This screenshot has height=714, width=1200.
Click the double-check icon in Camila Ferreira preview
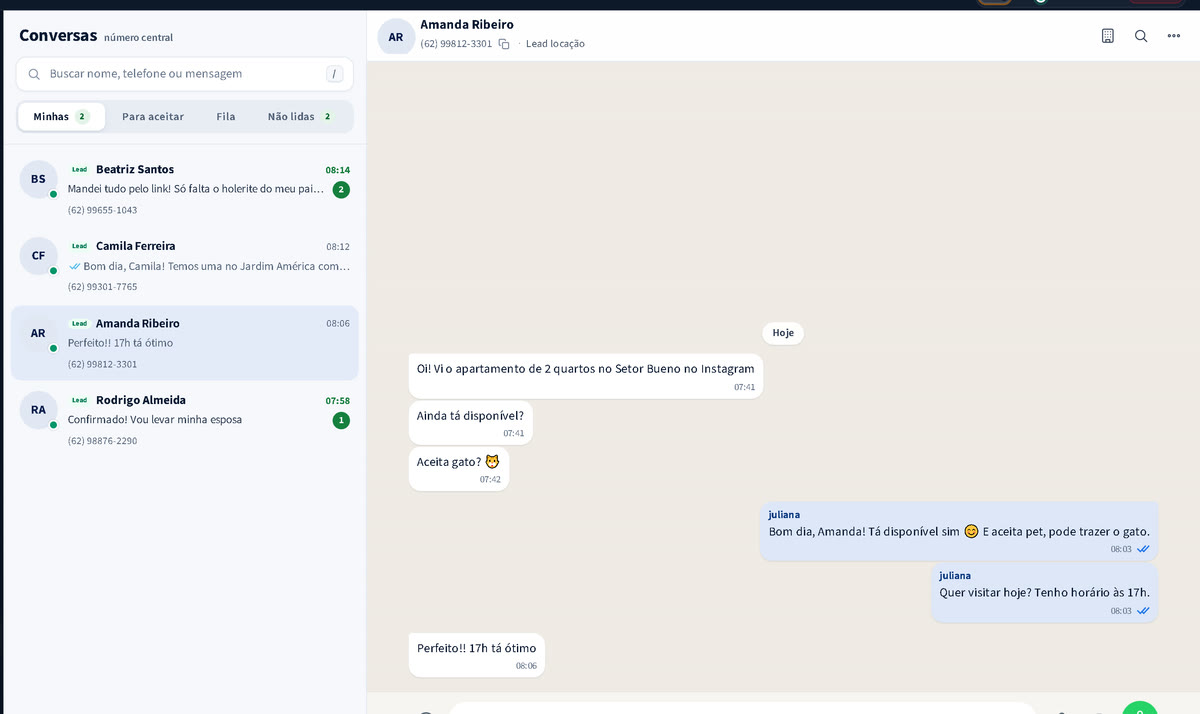75,266
